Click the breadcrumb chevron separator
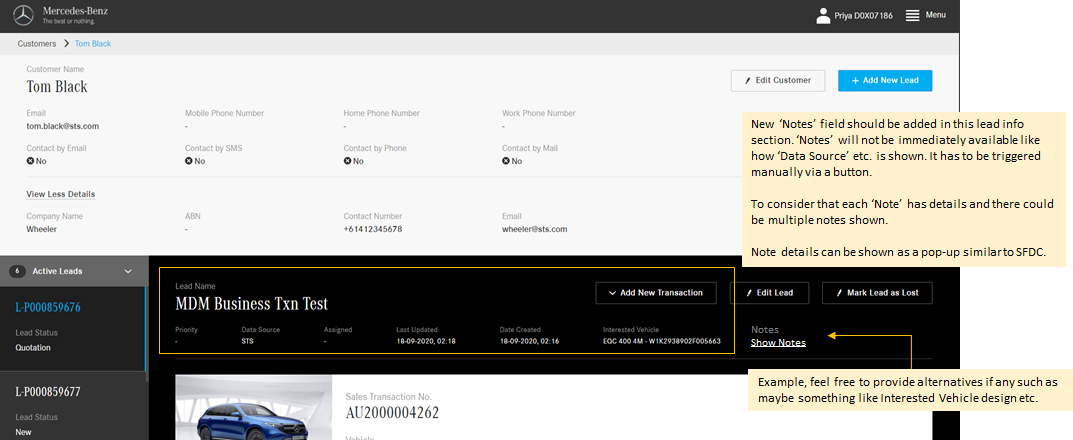The image size is (1073, 440). 66,44
